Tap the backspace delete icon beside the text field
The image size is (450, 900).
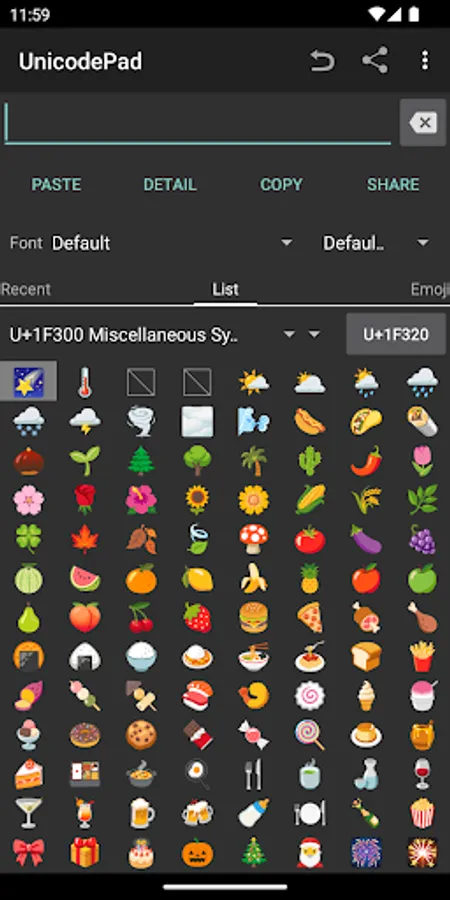pyautogui.click(x=423, y=122)
